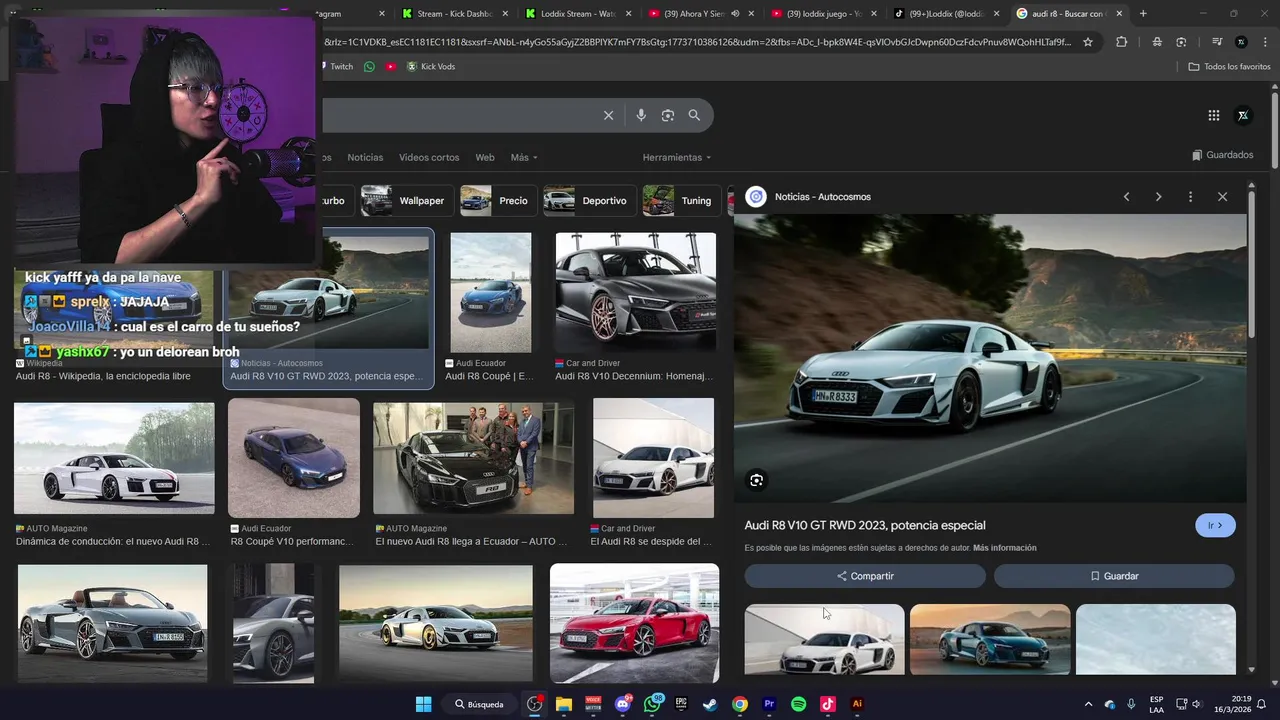Bookmark this page with the star icon
1280x720 pixels.
click(x=1088, y=42)
